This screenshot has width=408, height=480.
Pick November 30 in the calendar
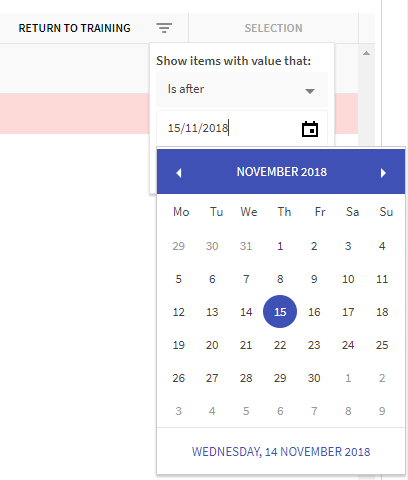(x=314, y=378)
